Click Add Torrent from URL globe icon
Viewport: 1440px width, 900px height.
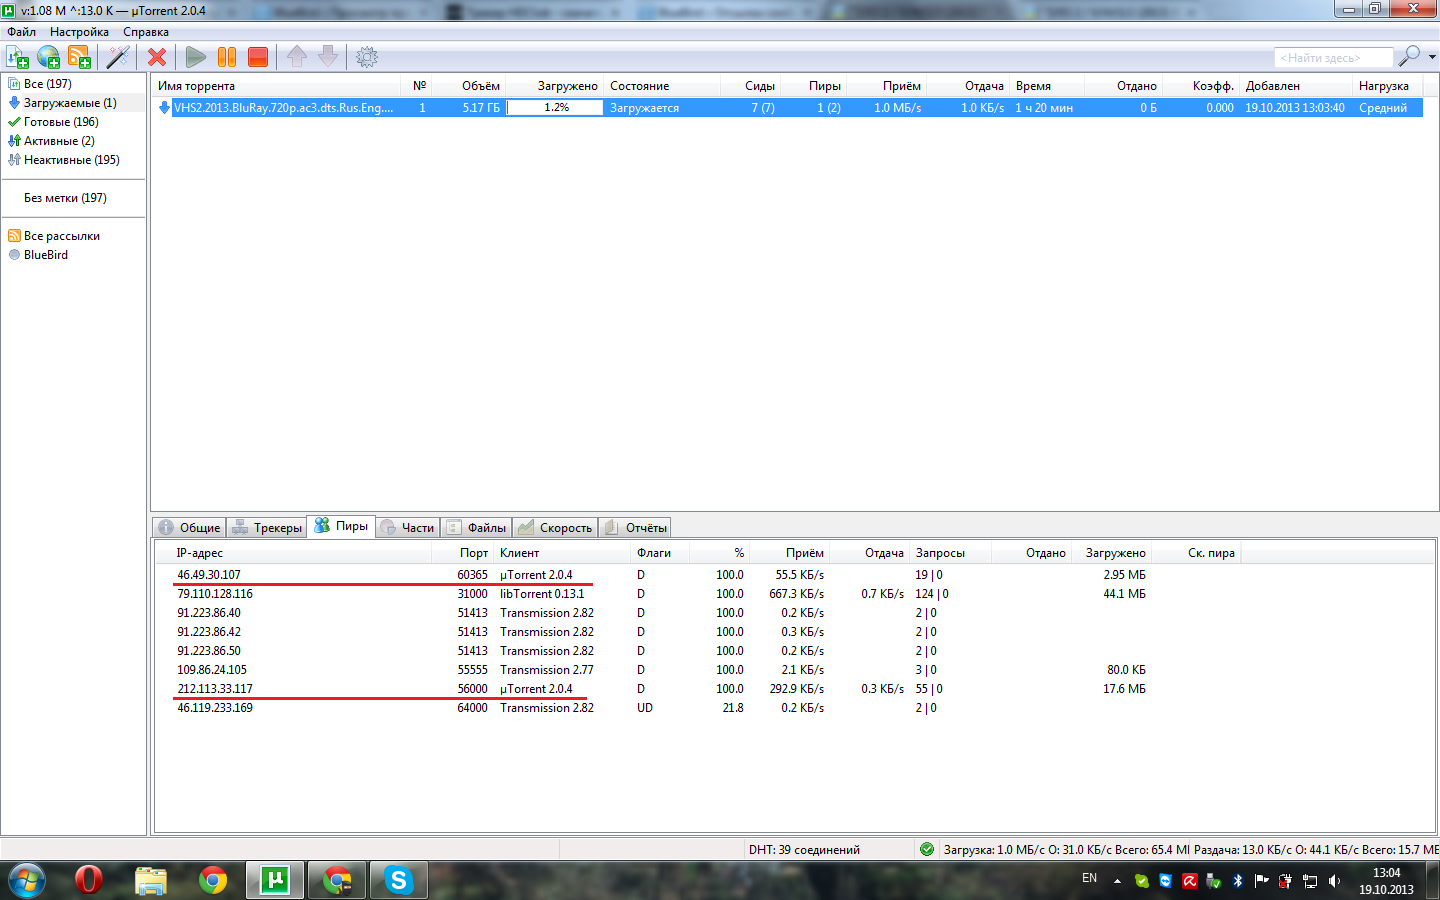pyautogui.click(x=49, y=57)
